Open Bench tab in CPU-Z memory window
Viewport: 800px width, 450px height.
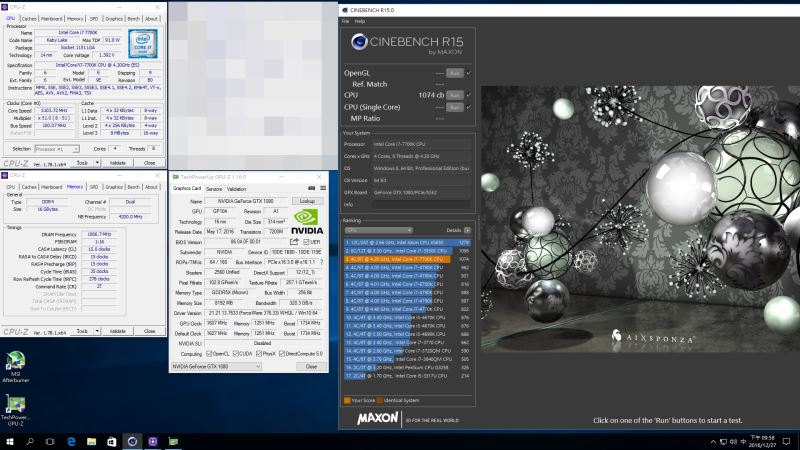pos(134,187)
